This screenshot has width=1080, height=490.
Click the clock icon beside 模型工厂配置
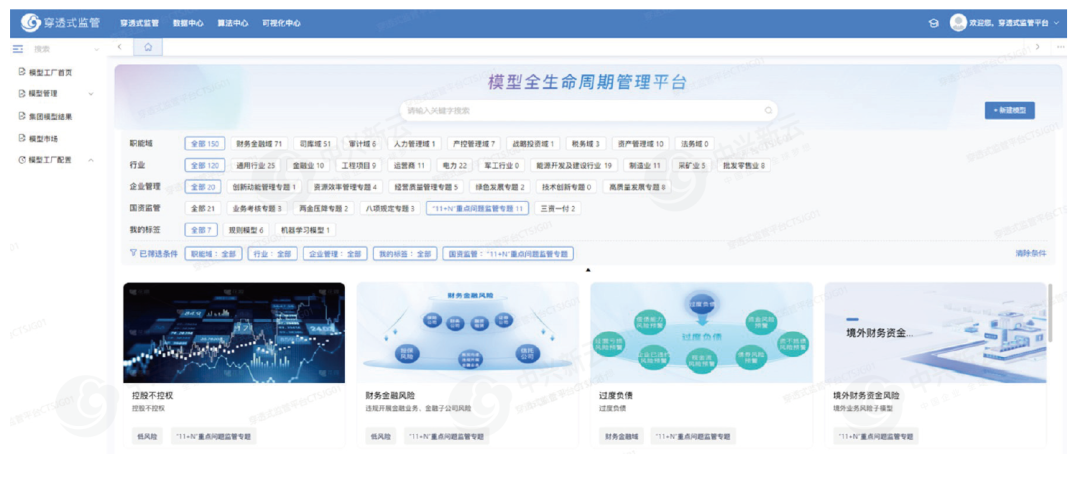(x=21, y=160)
